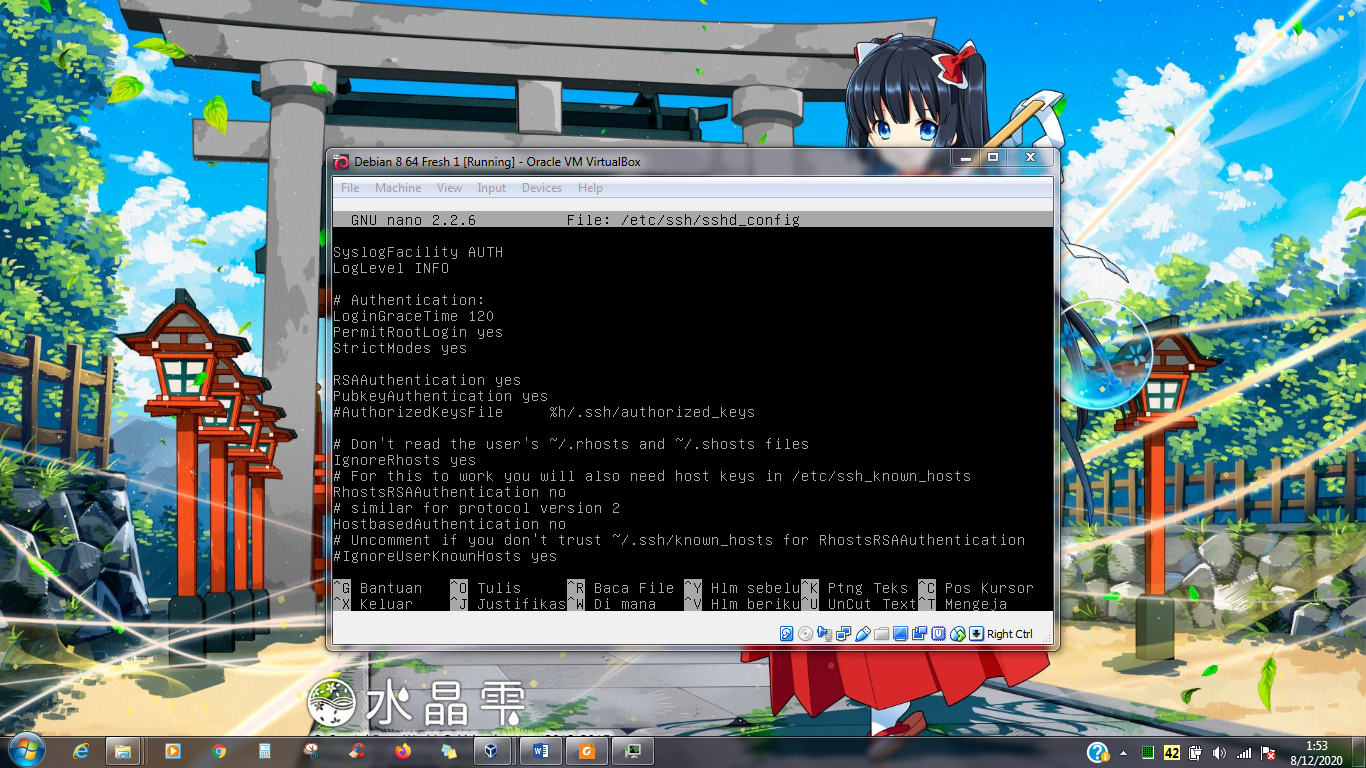Open the Help menu
Screen dimensions: 1366x768
[590, 188]
